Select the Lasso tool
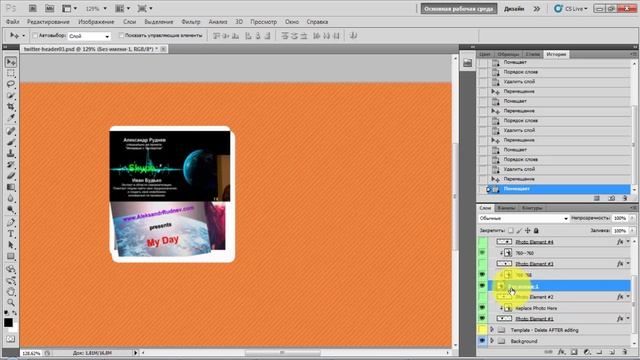 tap(11, 84)
